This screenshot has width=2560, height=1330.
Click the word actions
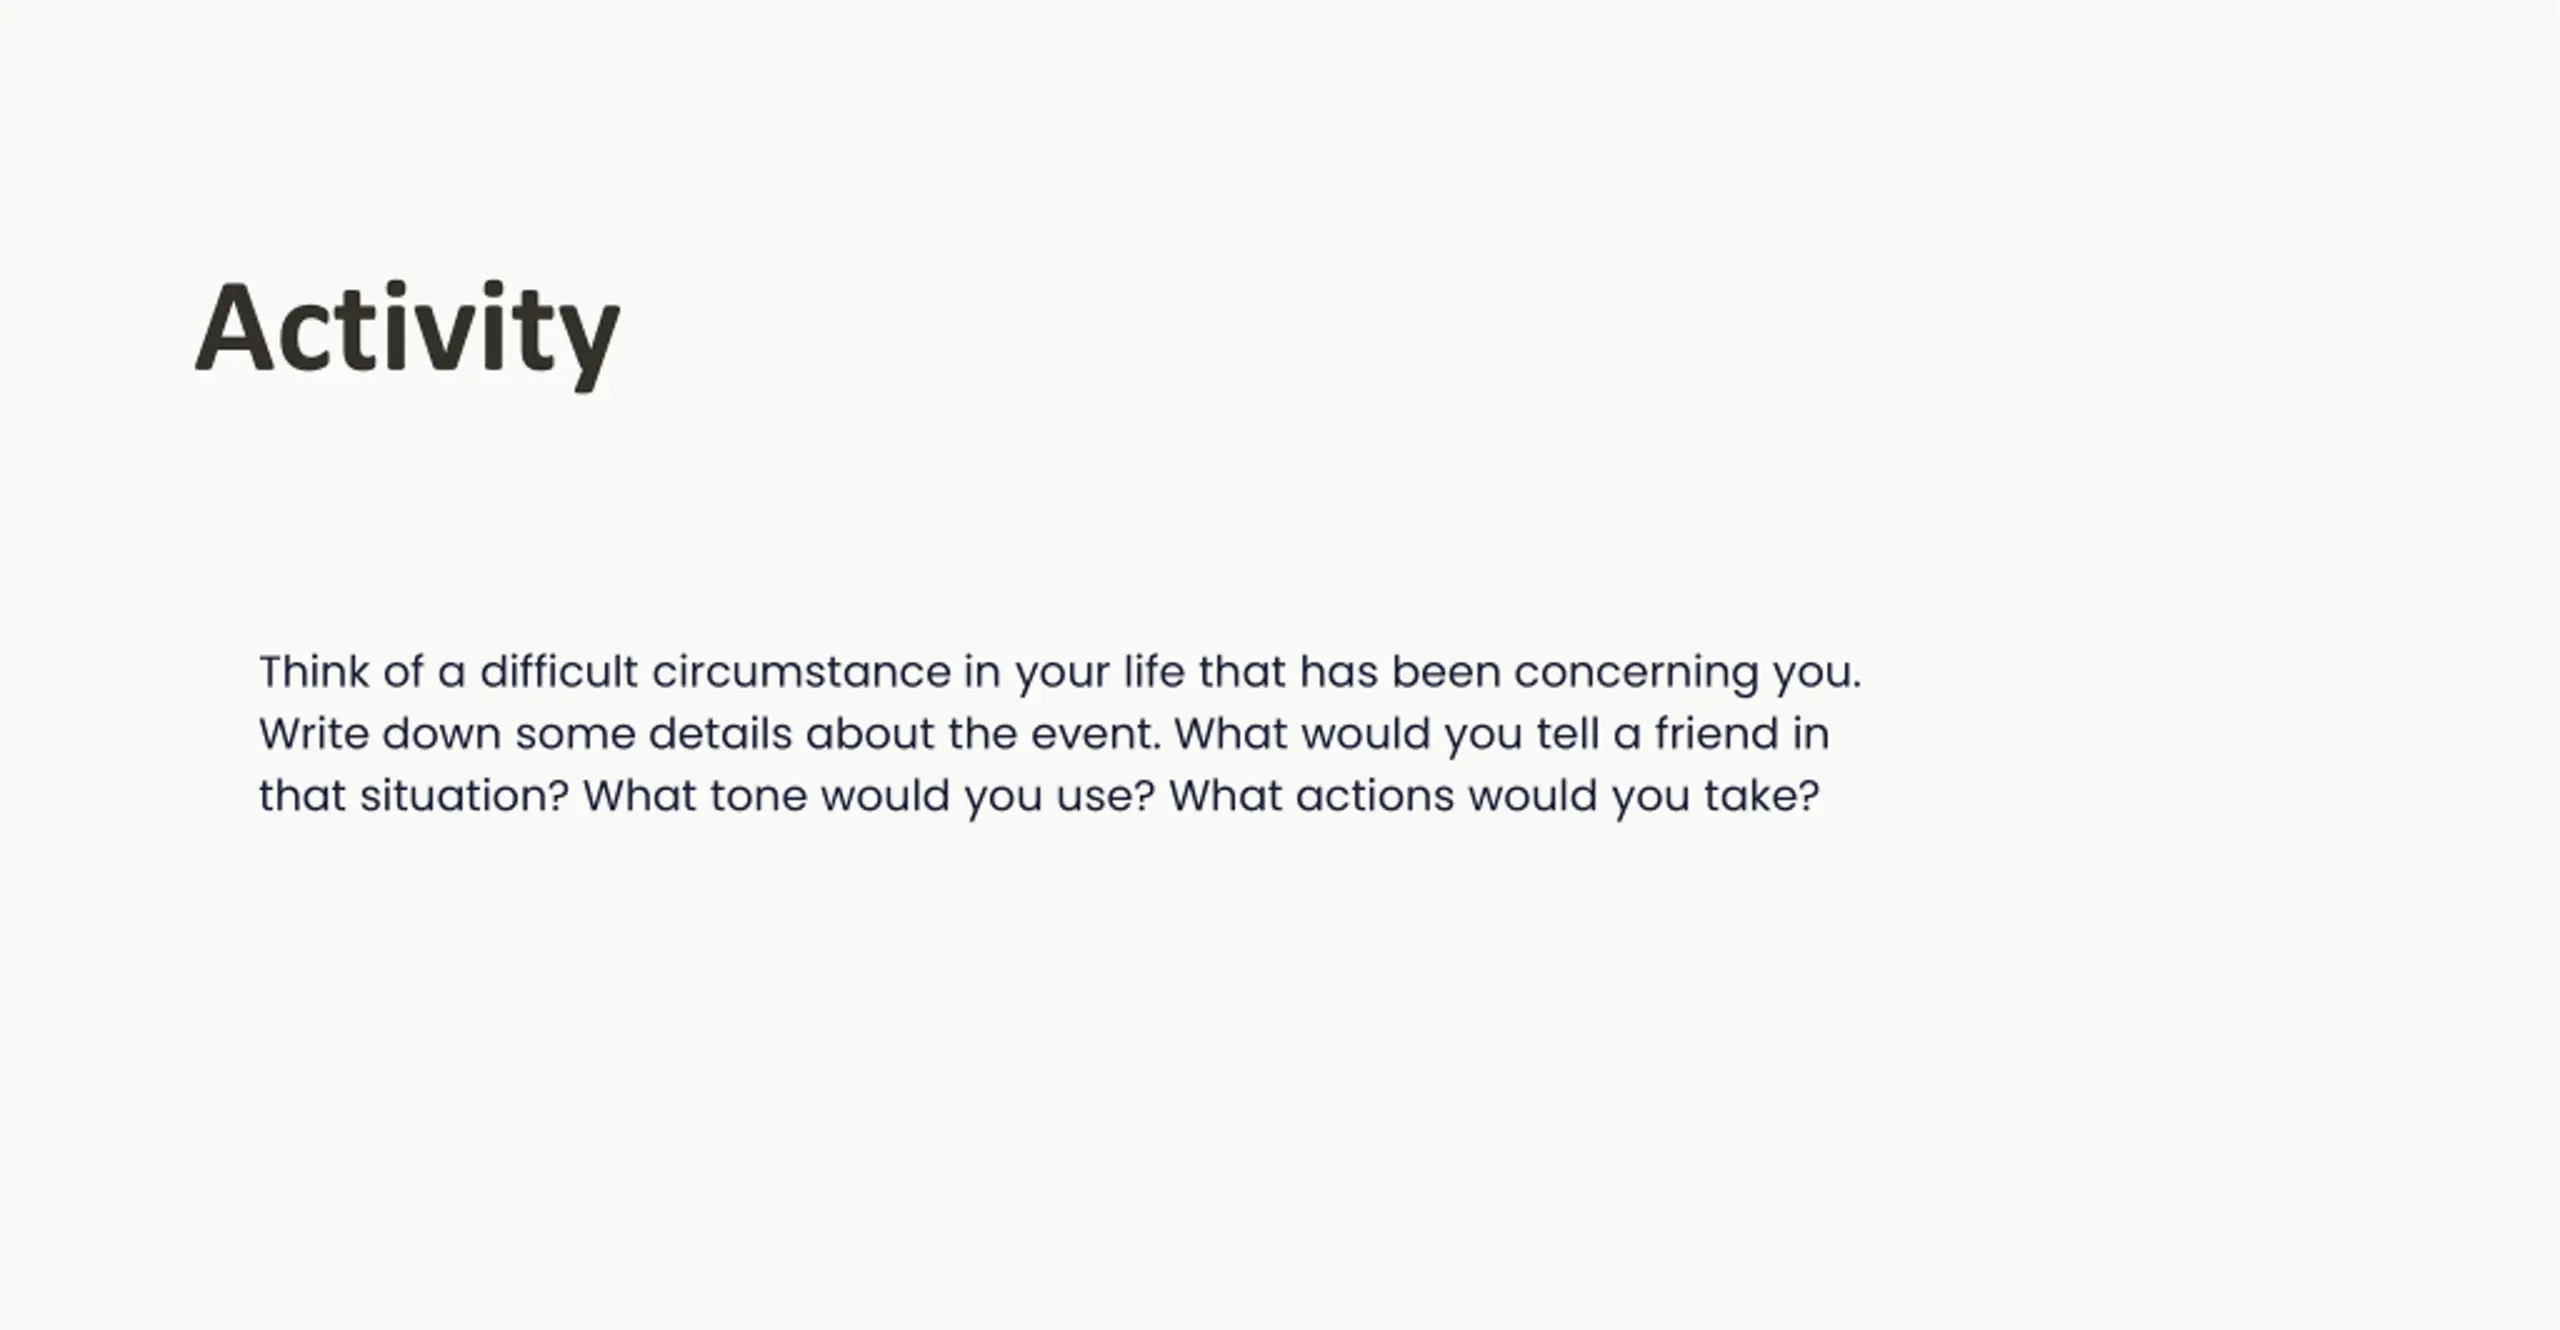click(1375, 795)
